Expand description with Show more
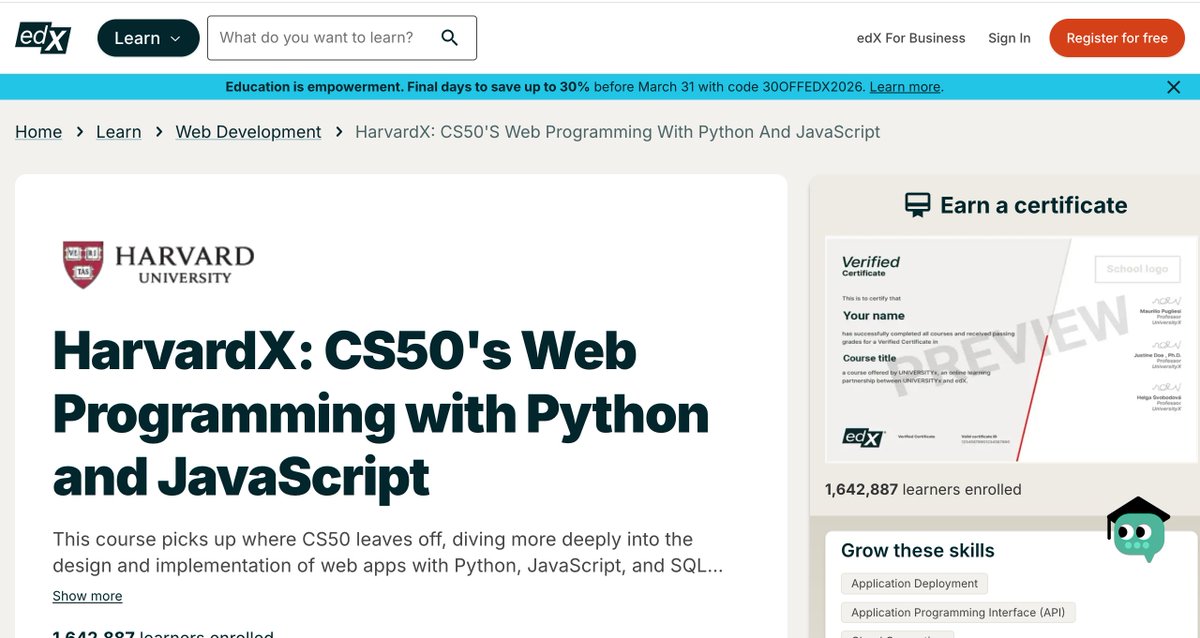Viewport: 1200px width, 638px height. tap(87, 596)
